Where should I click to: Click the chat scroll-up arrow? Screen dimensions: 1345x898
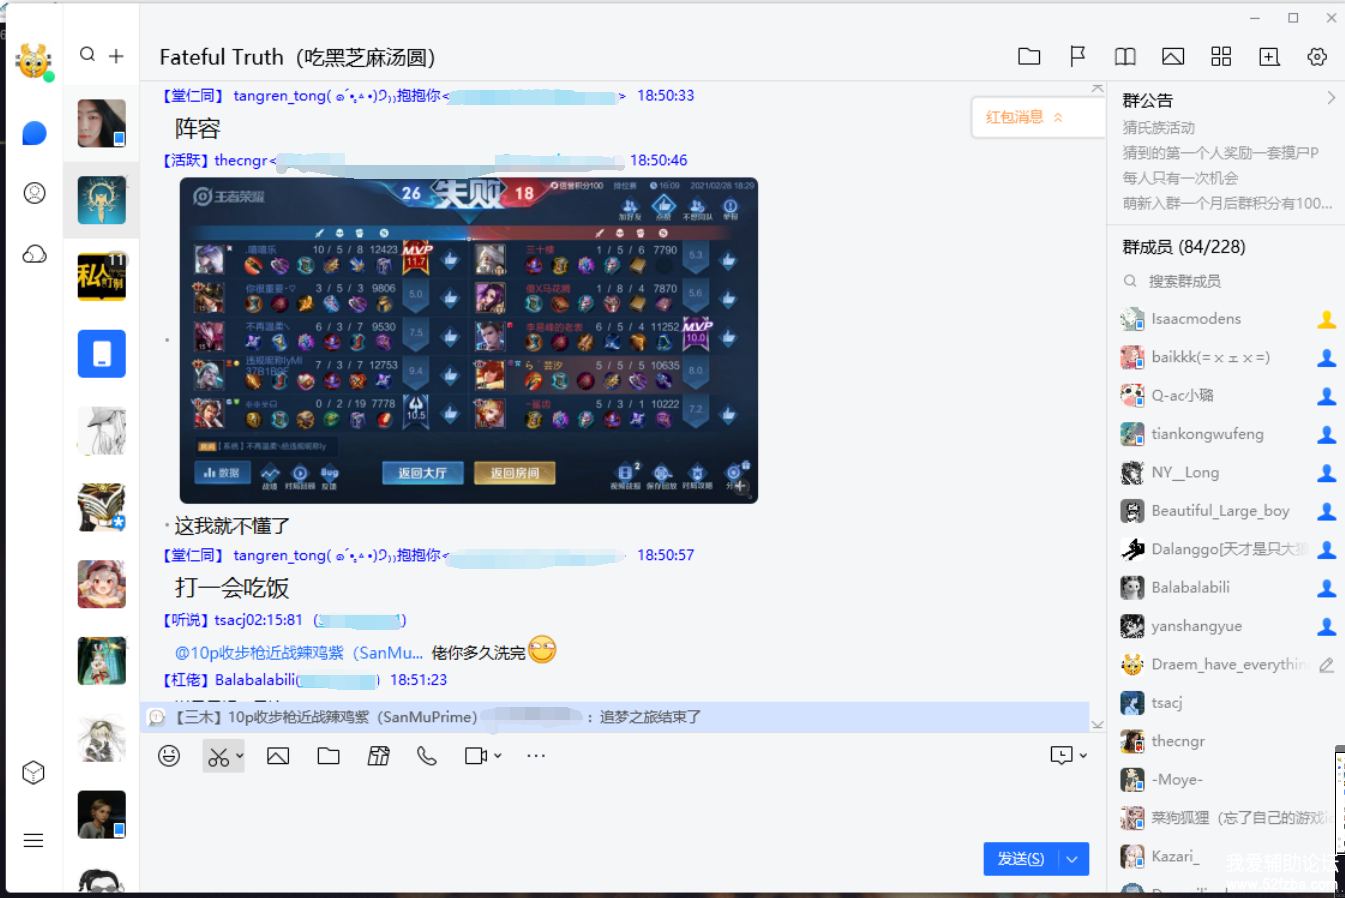click(x=1098, y=90)
